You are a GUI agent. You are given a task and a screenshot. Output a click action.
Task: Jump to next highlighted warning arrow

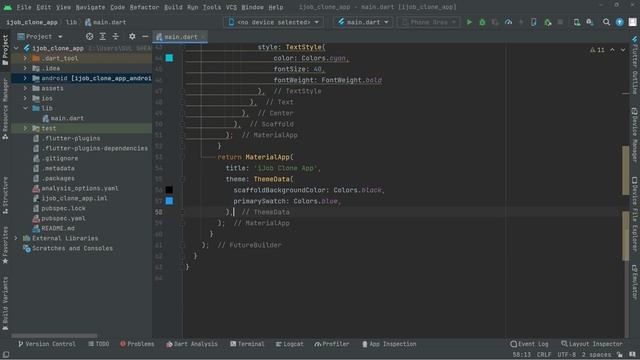pyautogui.click(x=623, y=50)
